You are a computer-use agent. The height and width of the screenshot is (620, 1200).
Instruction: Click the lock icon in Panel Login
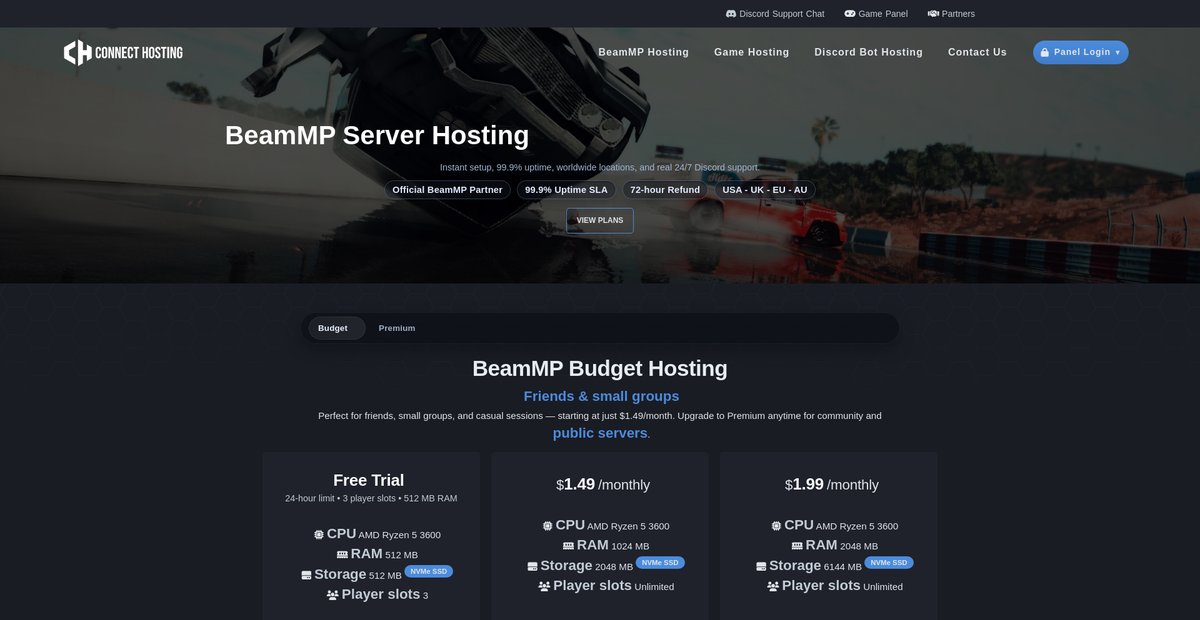pos(1045,52)
